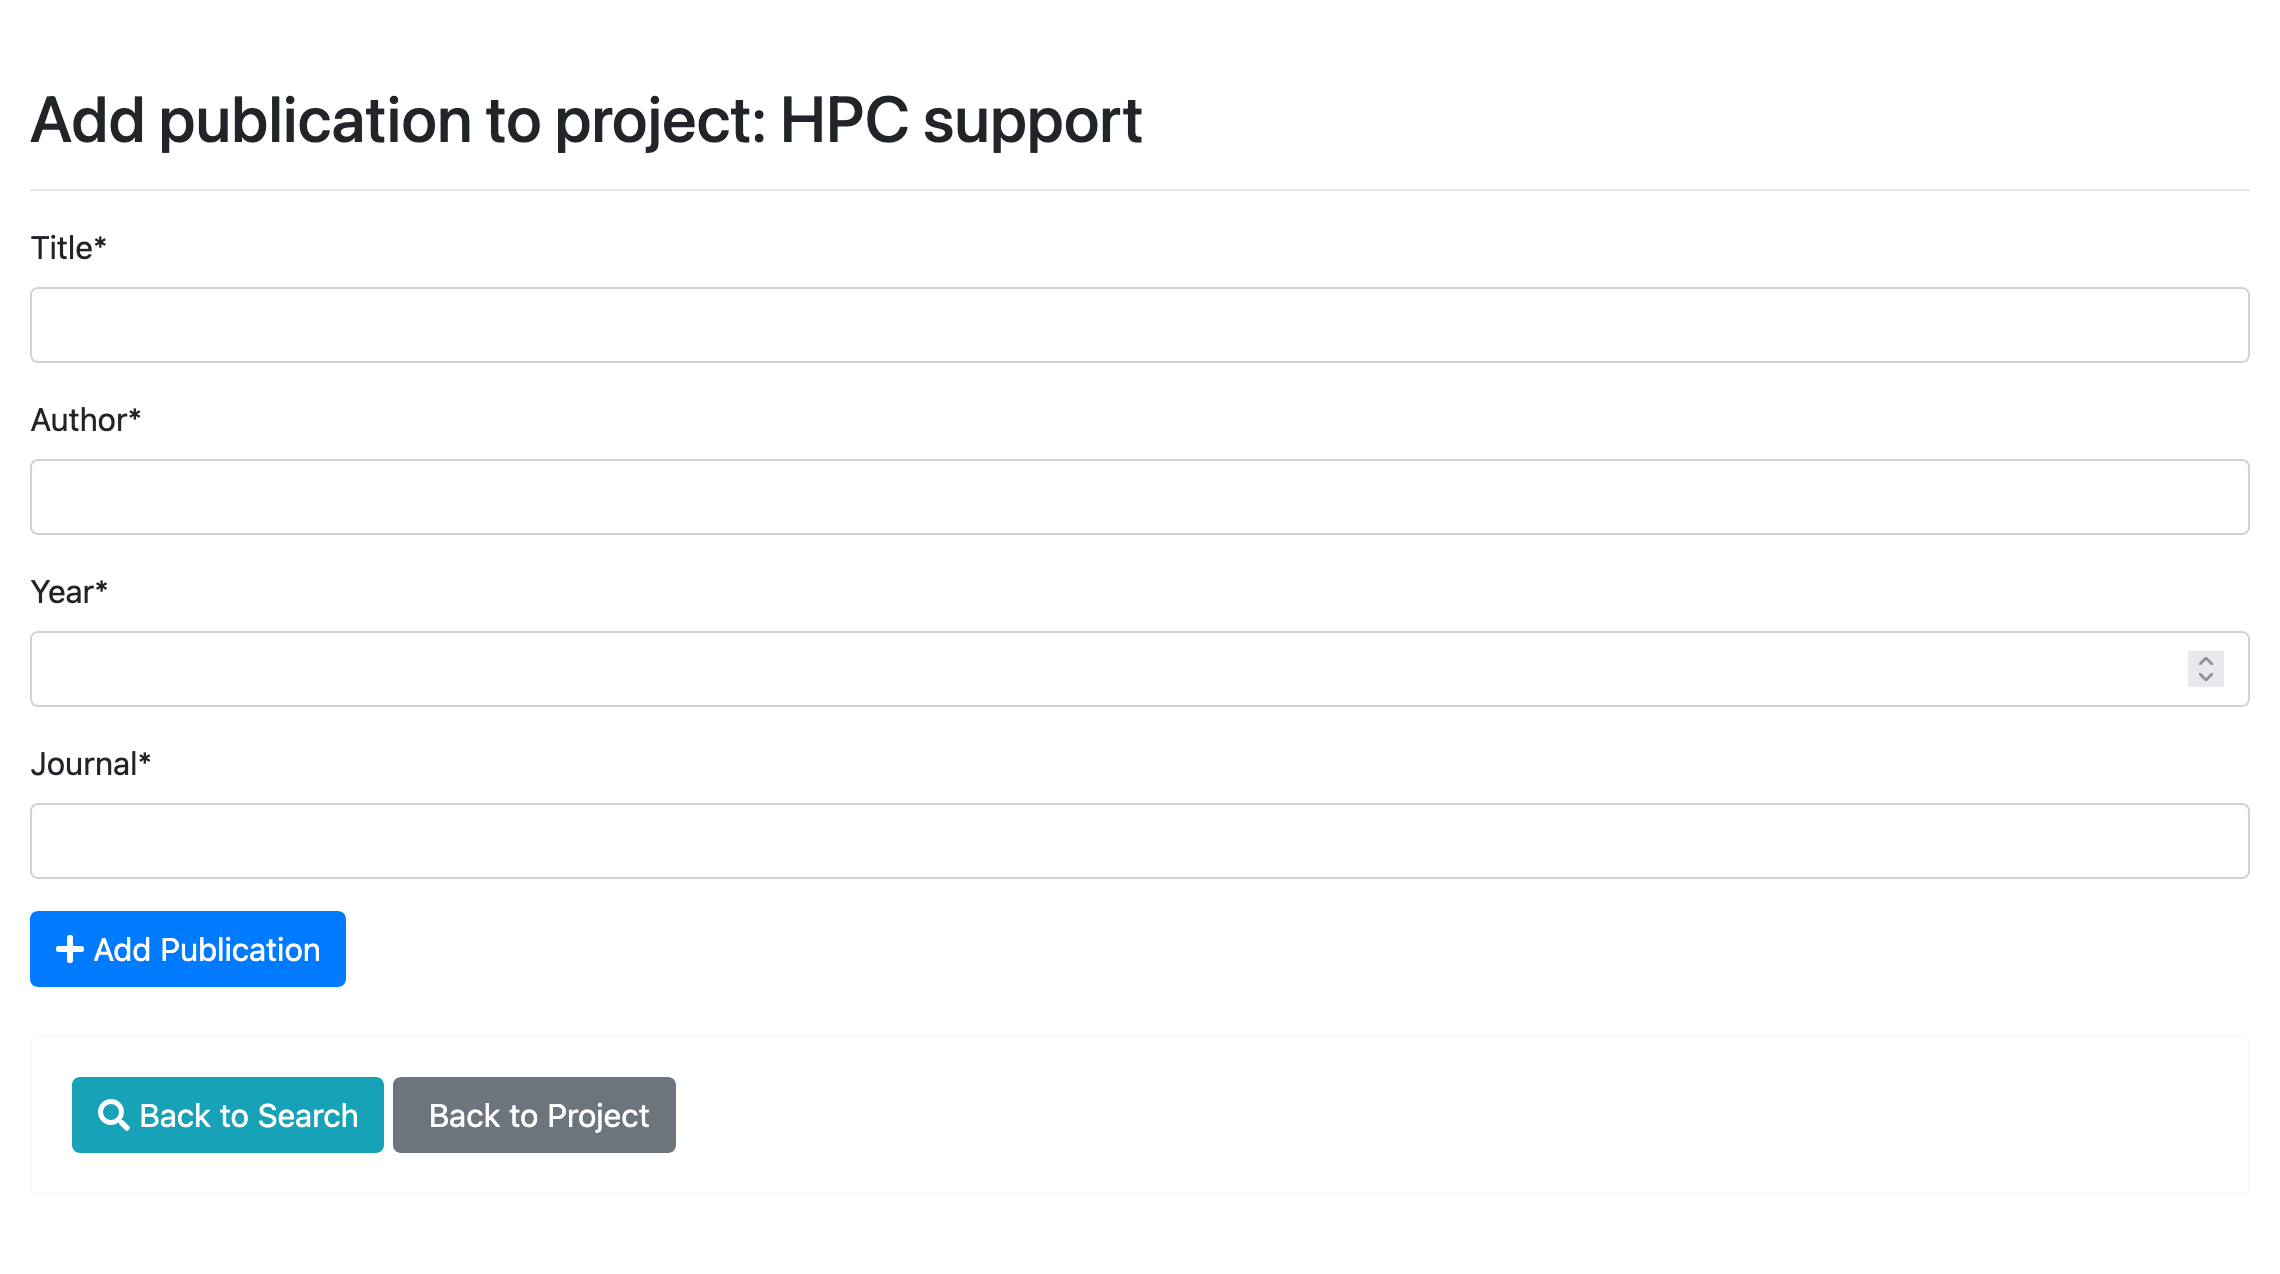Click into the Author text box
The height and width of the screenshot is (1274, 2280).
click(1139, 497)
